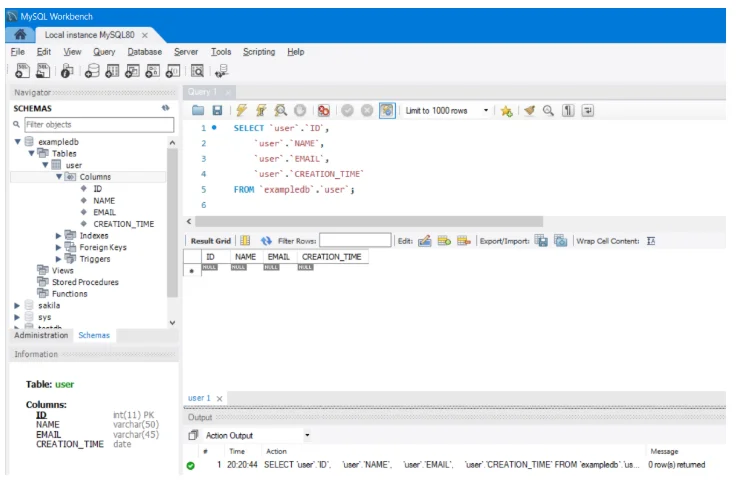Stop the executing query icon

(300, 110)
